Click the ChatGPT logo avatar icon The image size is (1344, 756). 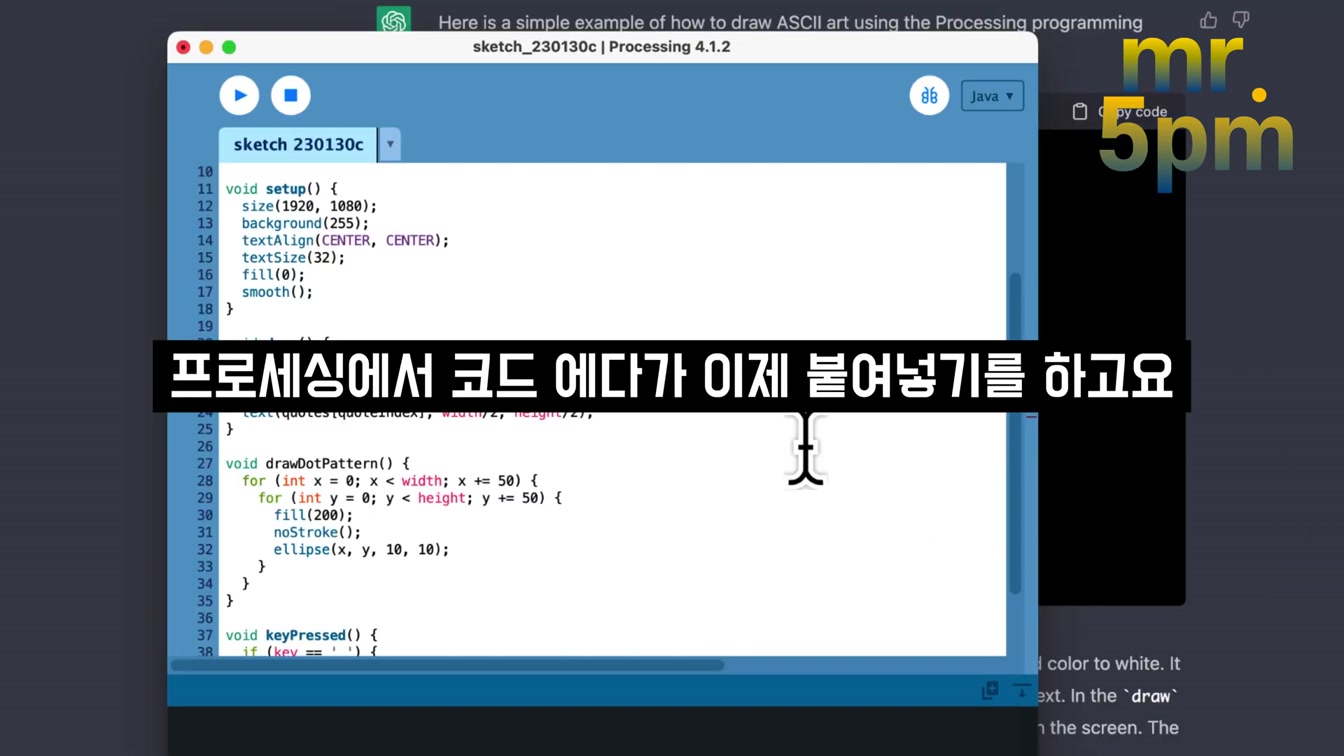pyautogui.click(x=394, y=21)
